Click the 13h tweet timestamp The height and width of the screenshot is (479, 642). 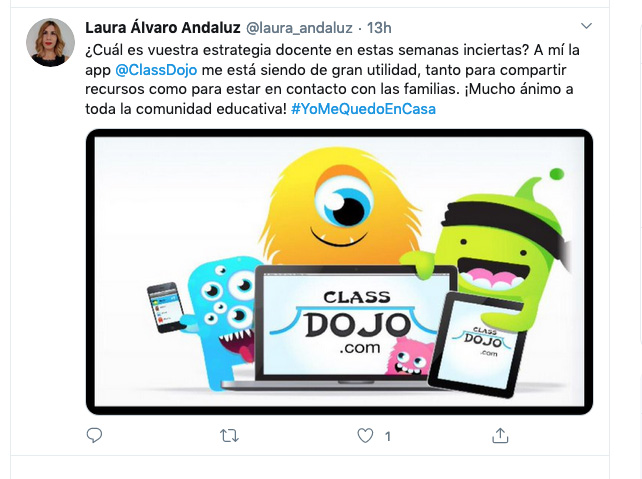(379, 28)
